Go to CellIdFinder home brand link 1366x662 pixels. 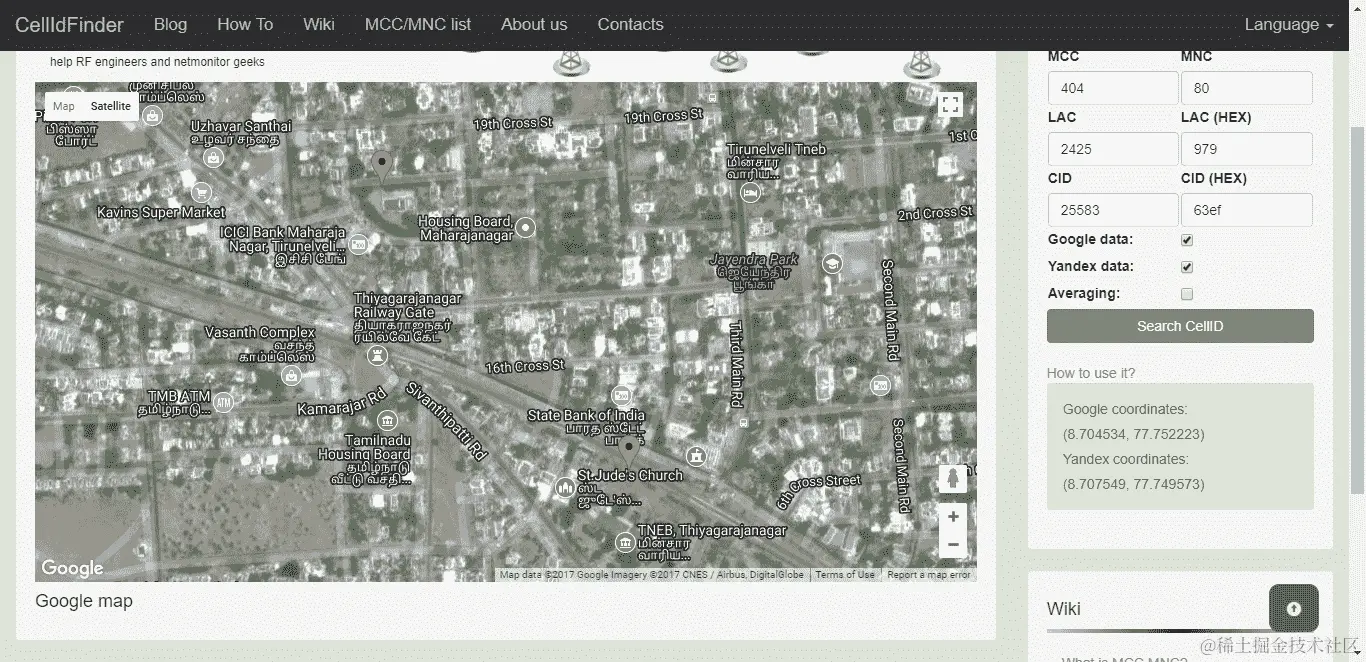point(69,25)
